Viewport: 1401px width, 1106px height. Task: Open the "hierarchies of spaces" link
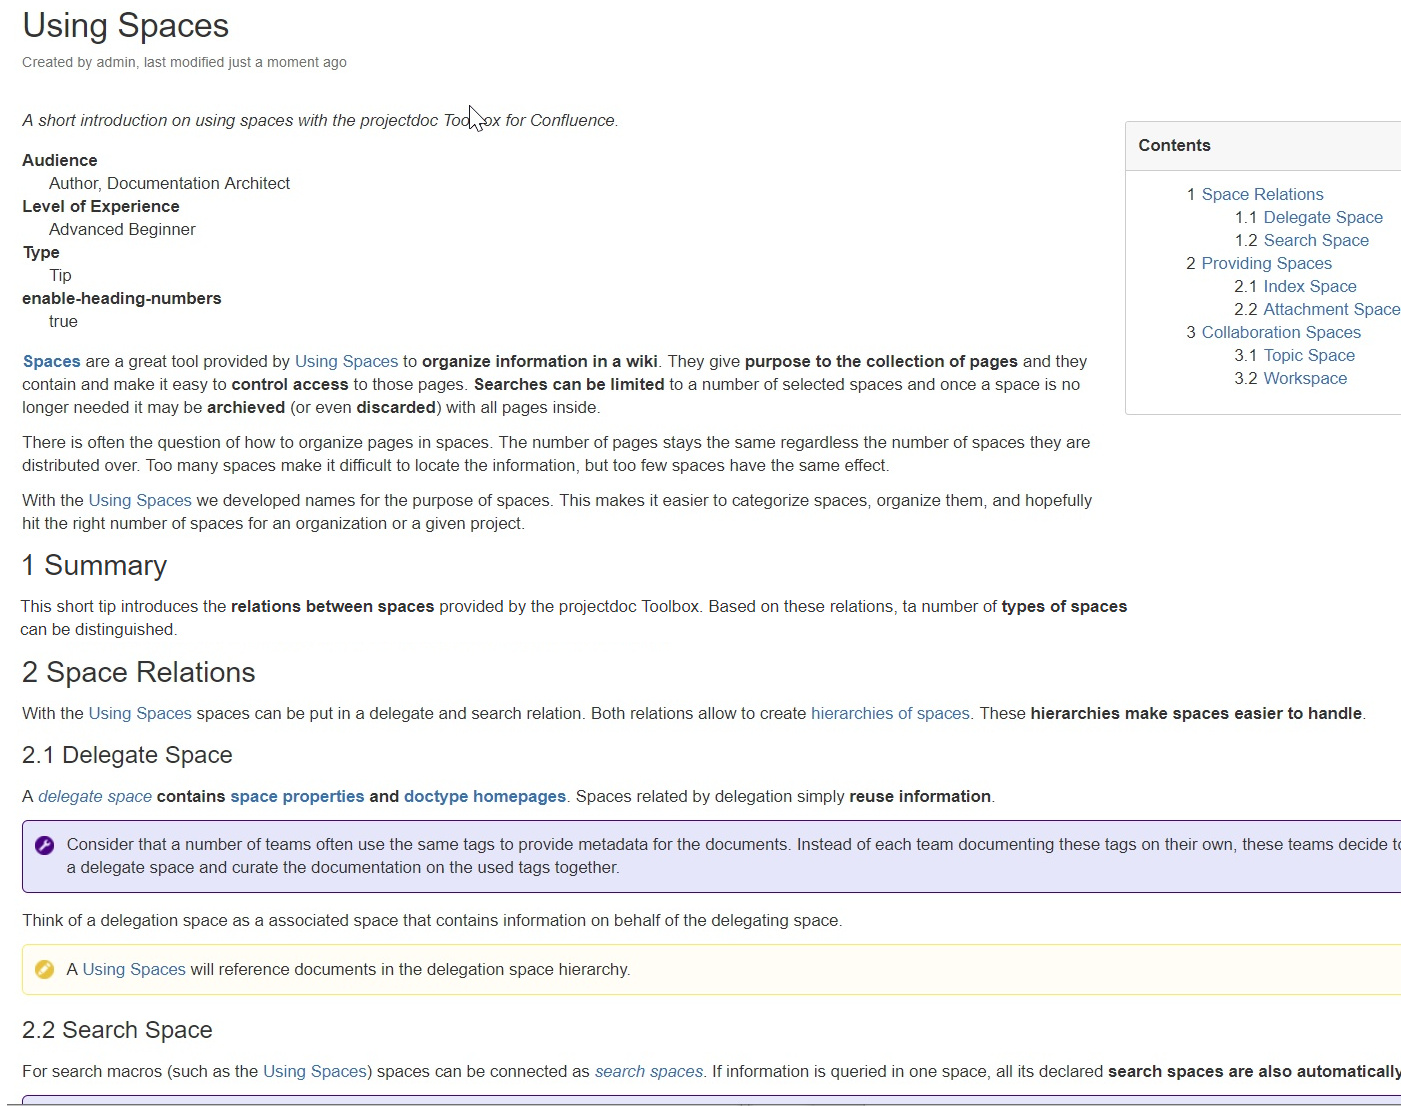[889, 713]
